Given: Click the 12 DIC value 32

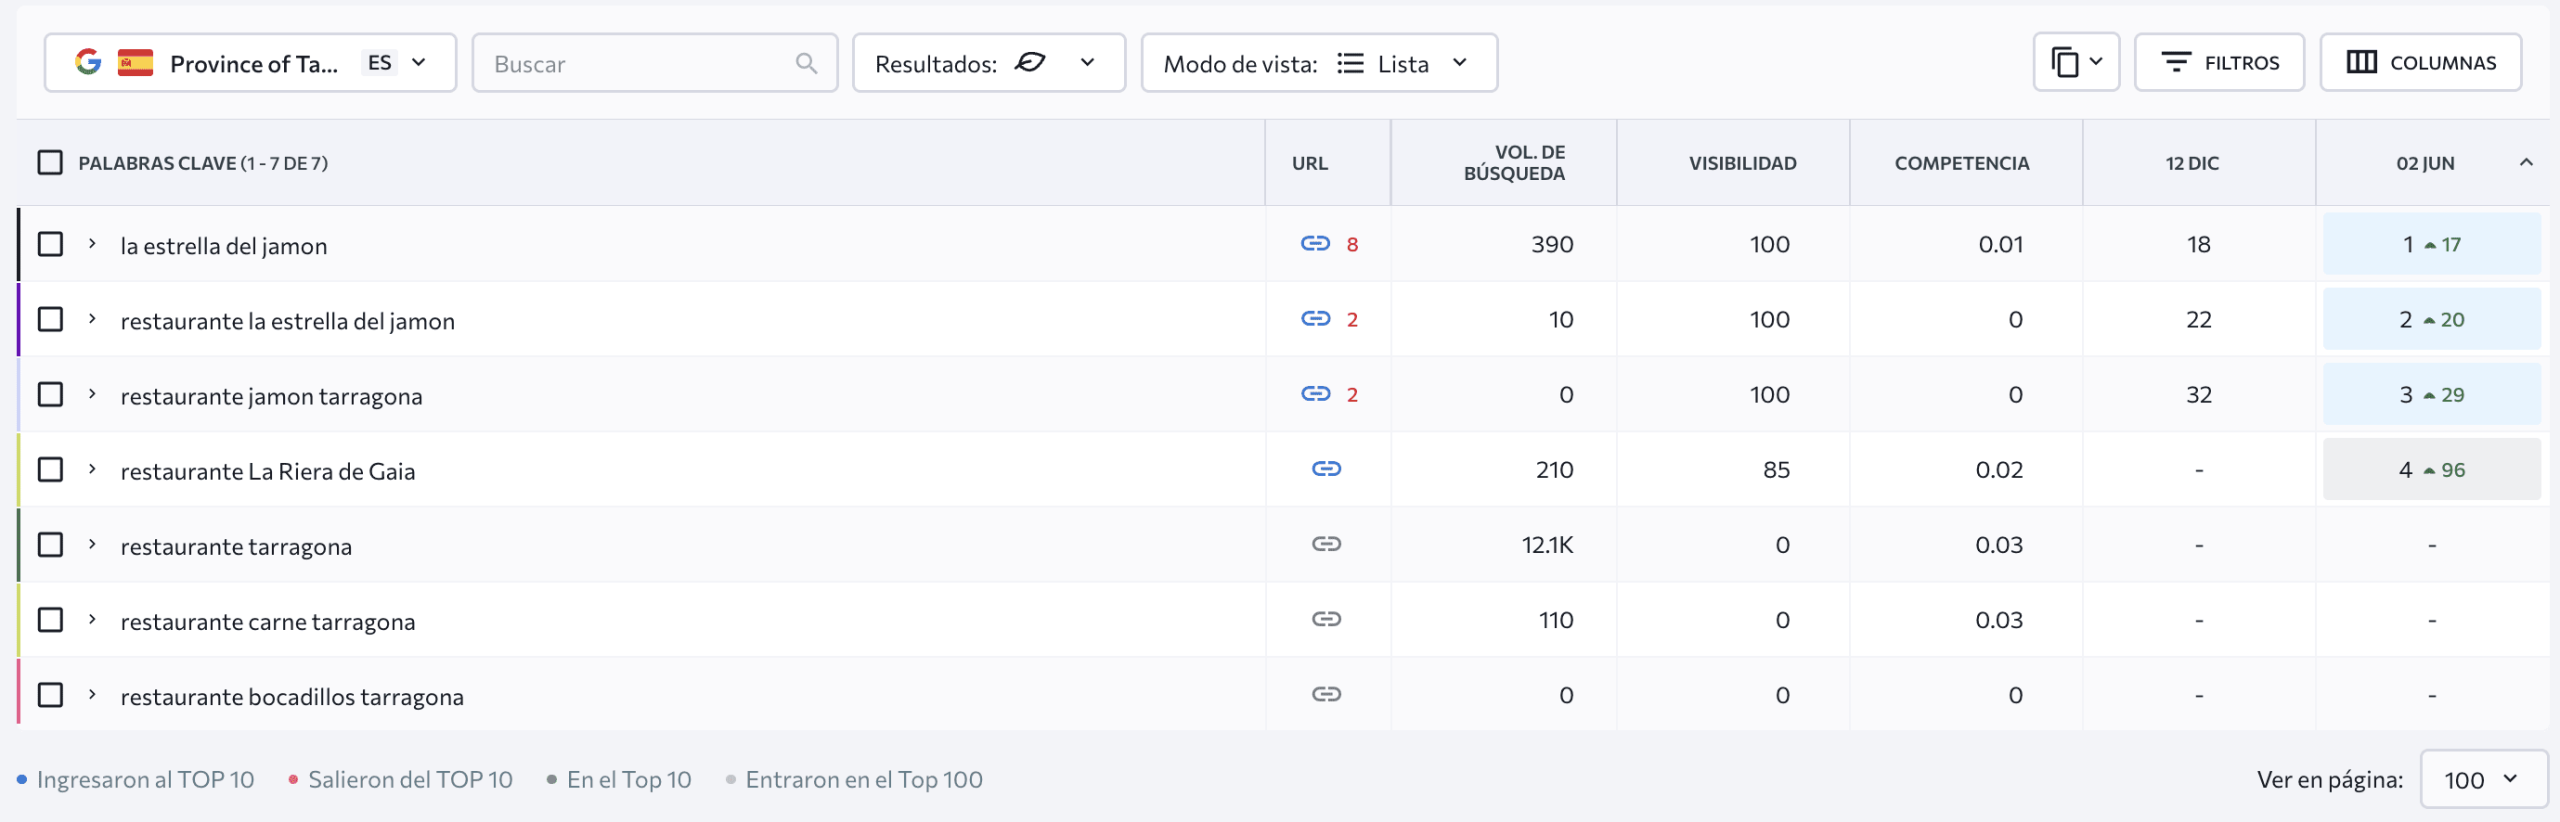Looking at the screenshot, I should click(2198, 394).
